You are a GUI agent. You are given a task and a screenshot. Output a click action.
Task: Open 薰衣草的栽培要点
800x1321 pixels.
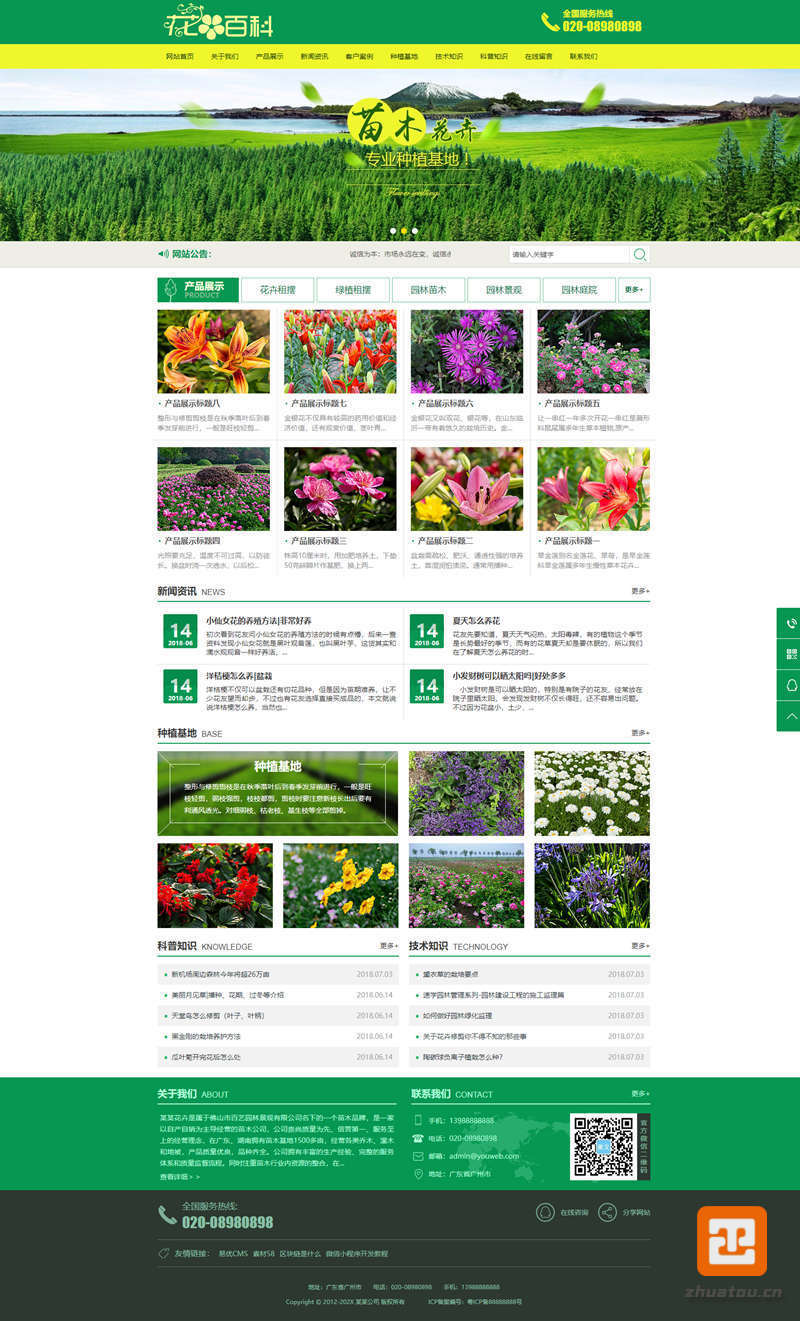pos(450,974)
